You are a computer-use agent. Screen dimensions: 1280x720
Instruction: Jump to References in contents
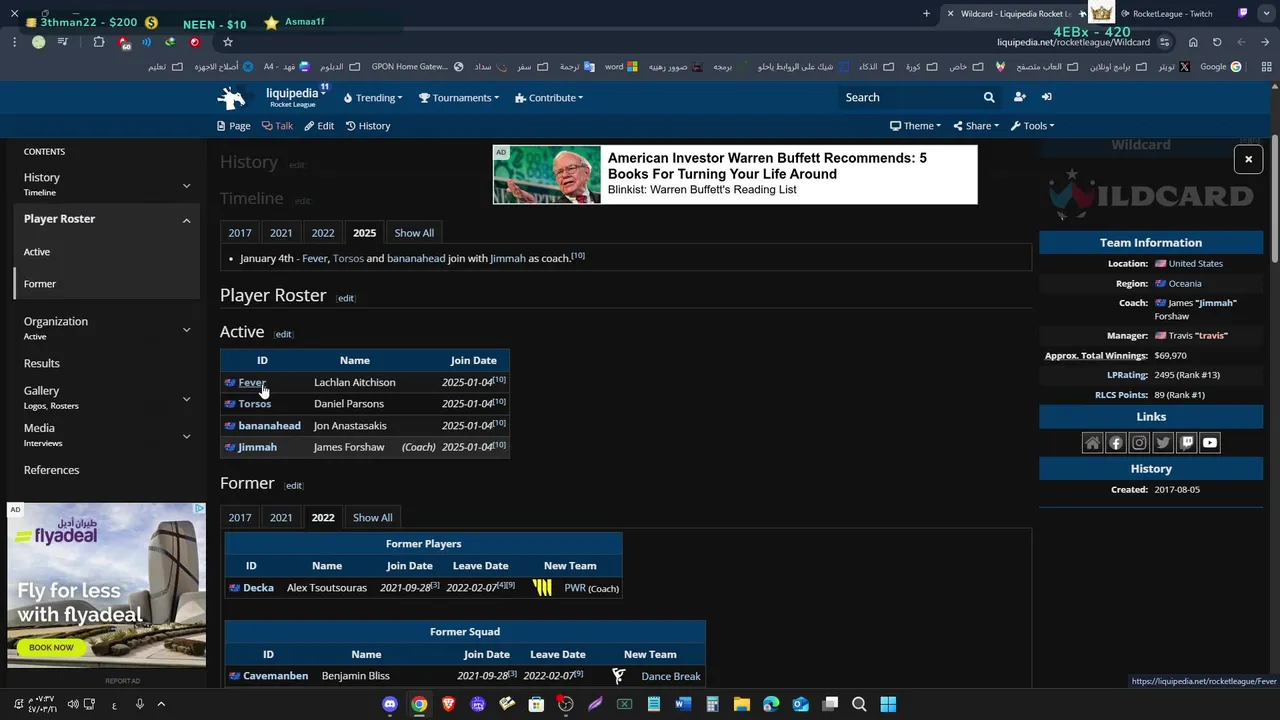(x=51, y=470)
